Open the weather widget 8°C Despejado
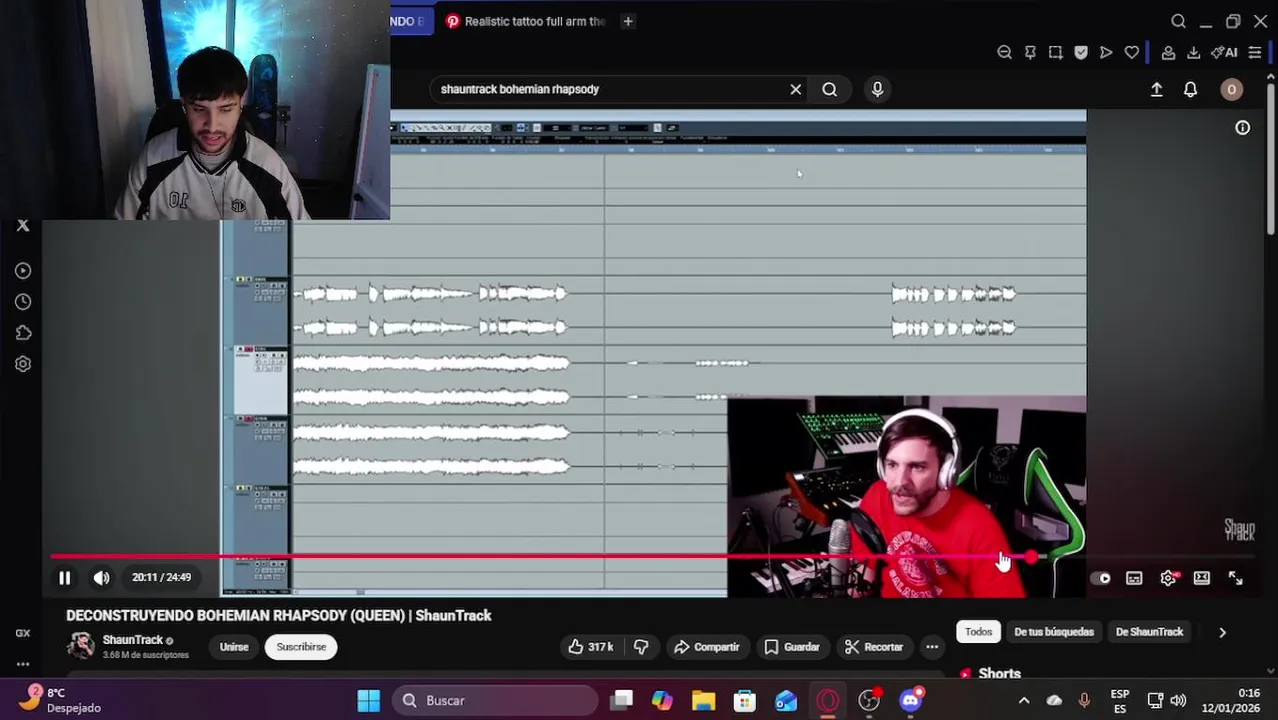1278x720 pixels. click(x=60, y=700)
